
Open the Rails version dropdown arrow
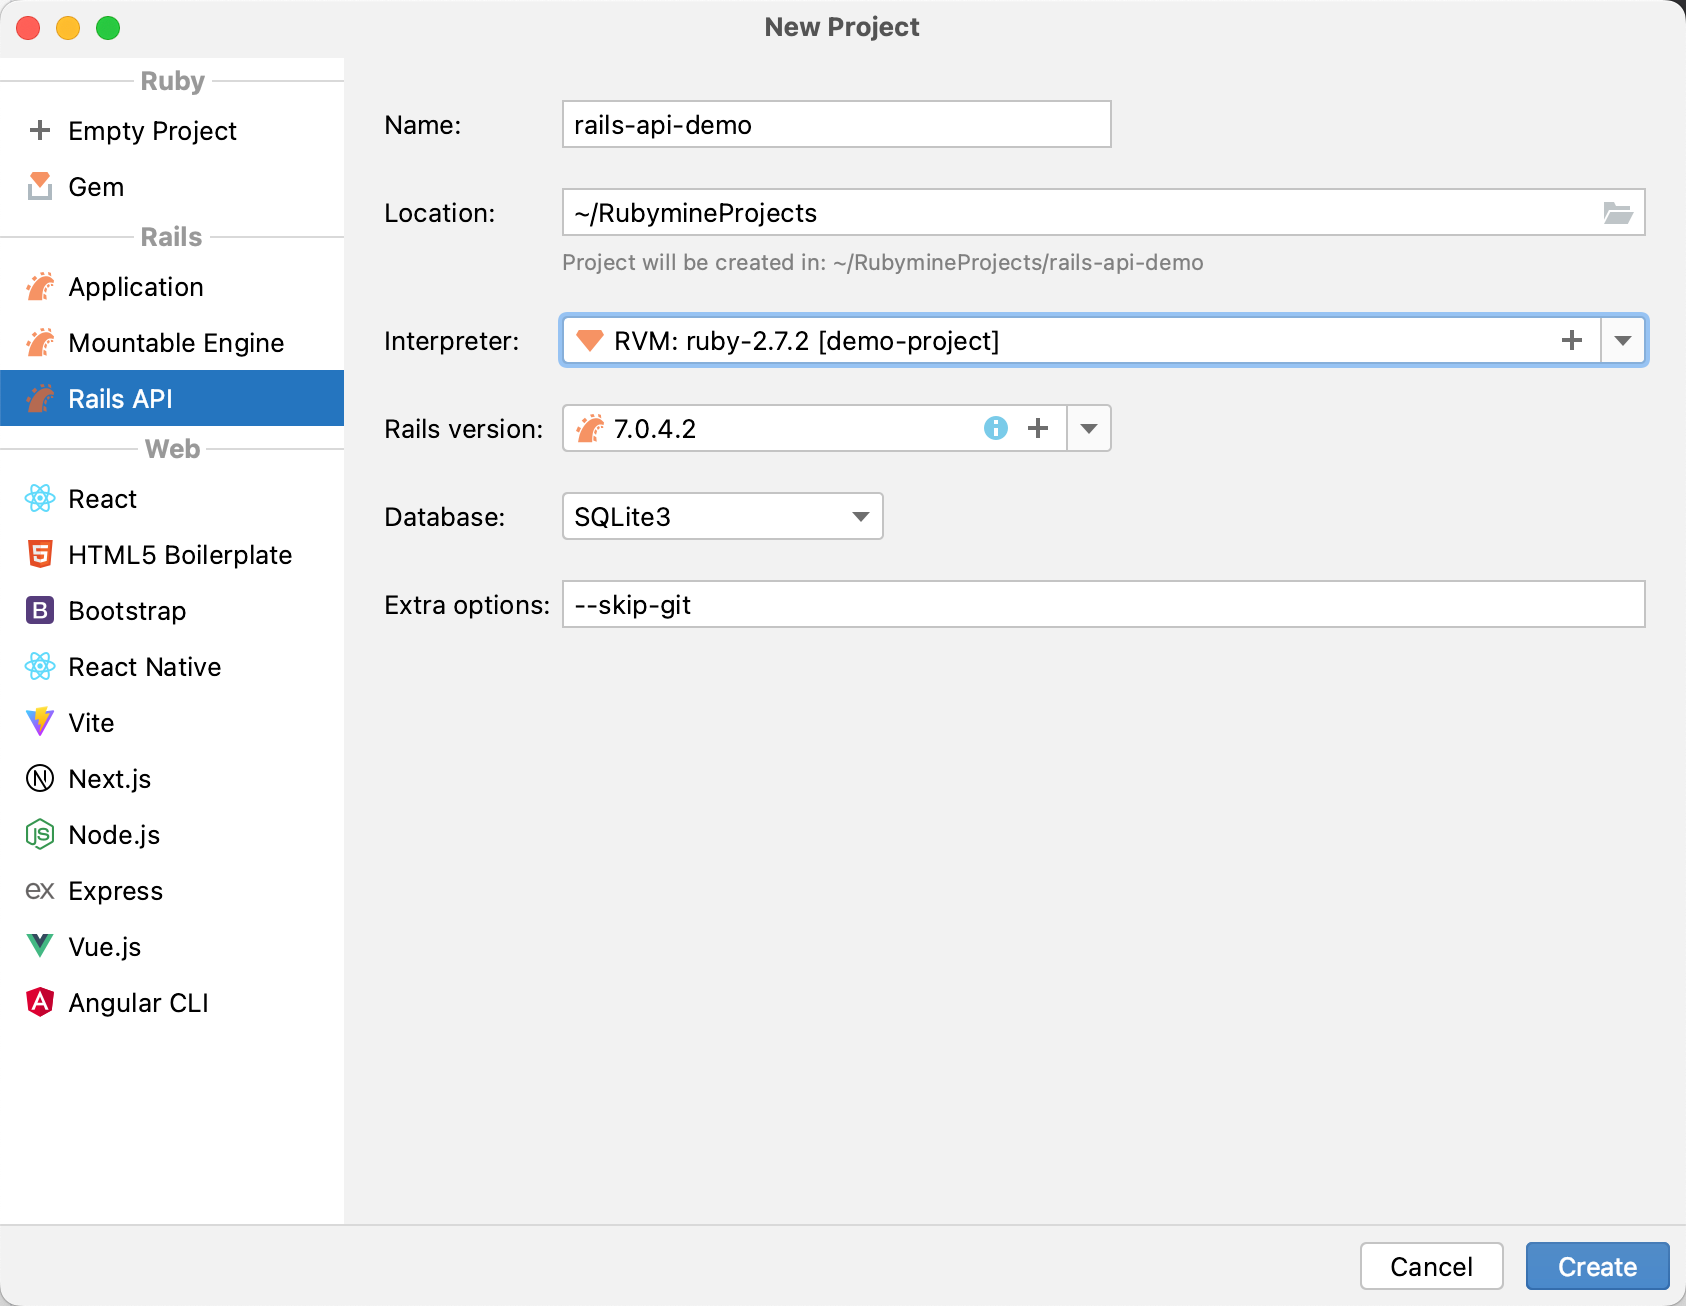tap(1089, 428)
